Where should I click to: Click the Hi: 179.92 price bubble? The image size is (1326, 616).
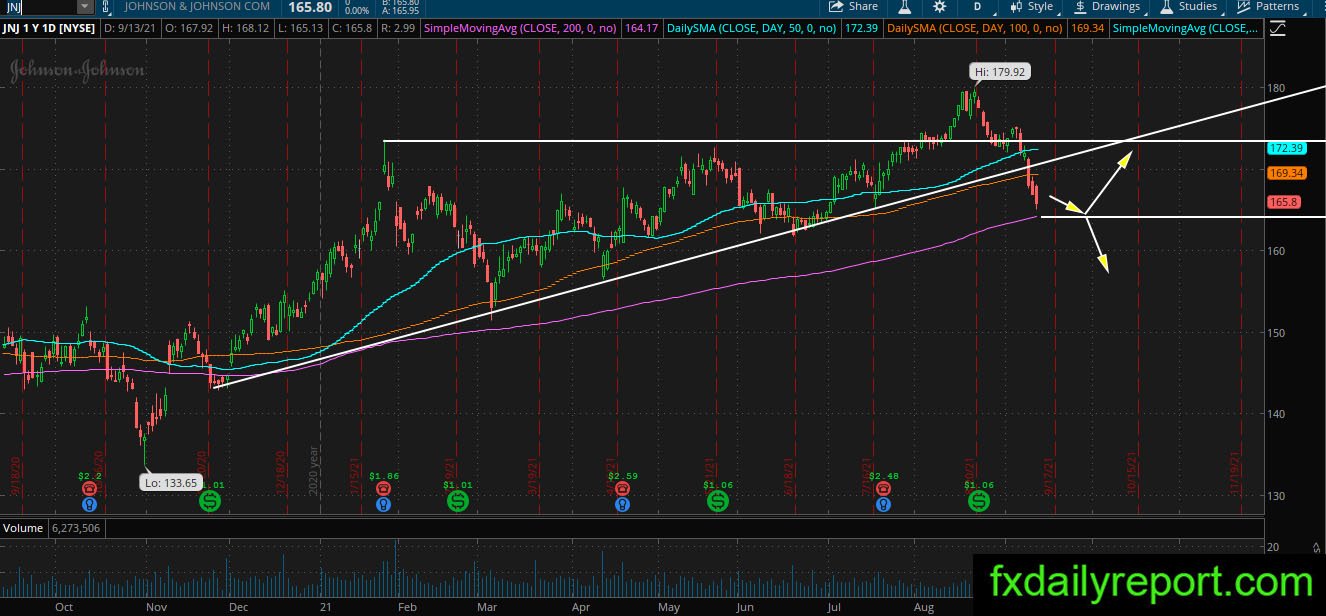pyautogui.click(x=999, y=72)
